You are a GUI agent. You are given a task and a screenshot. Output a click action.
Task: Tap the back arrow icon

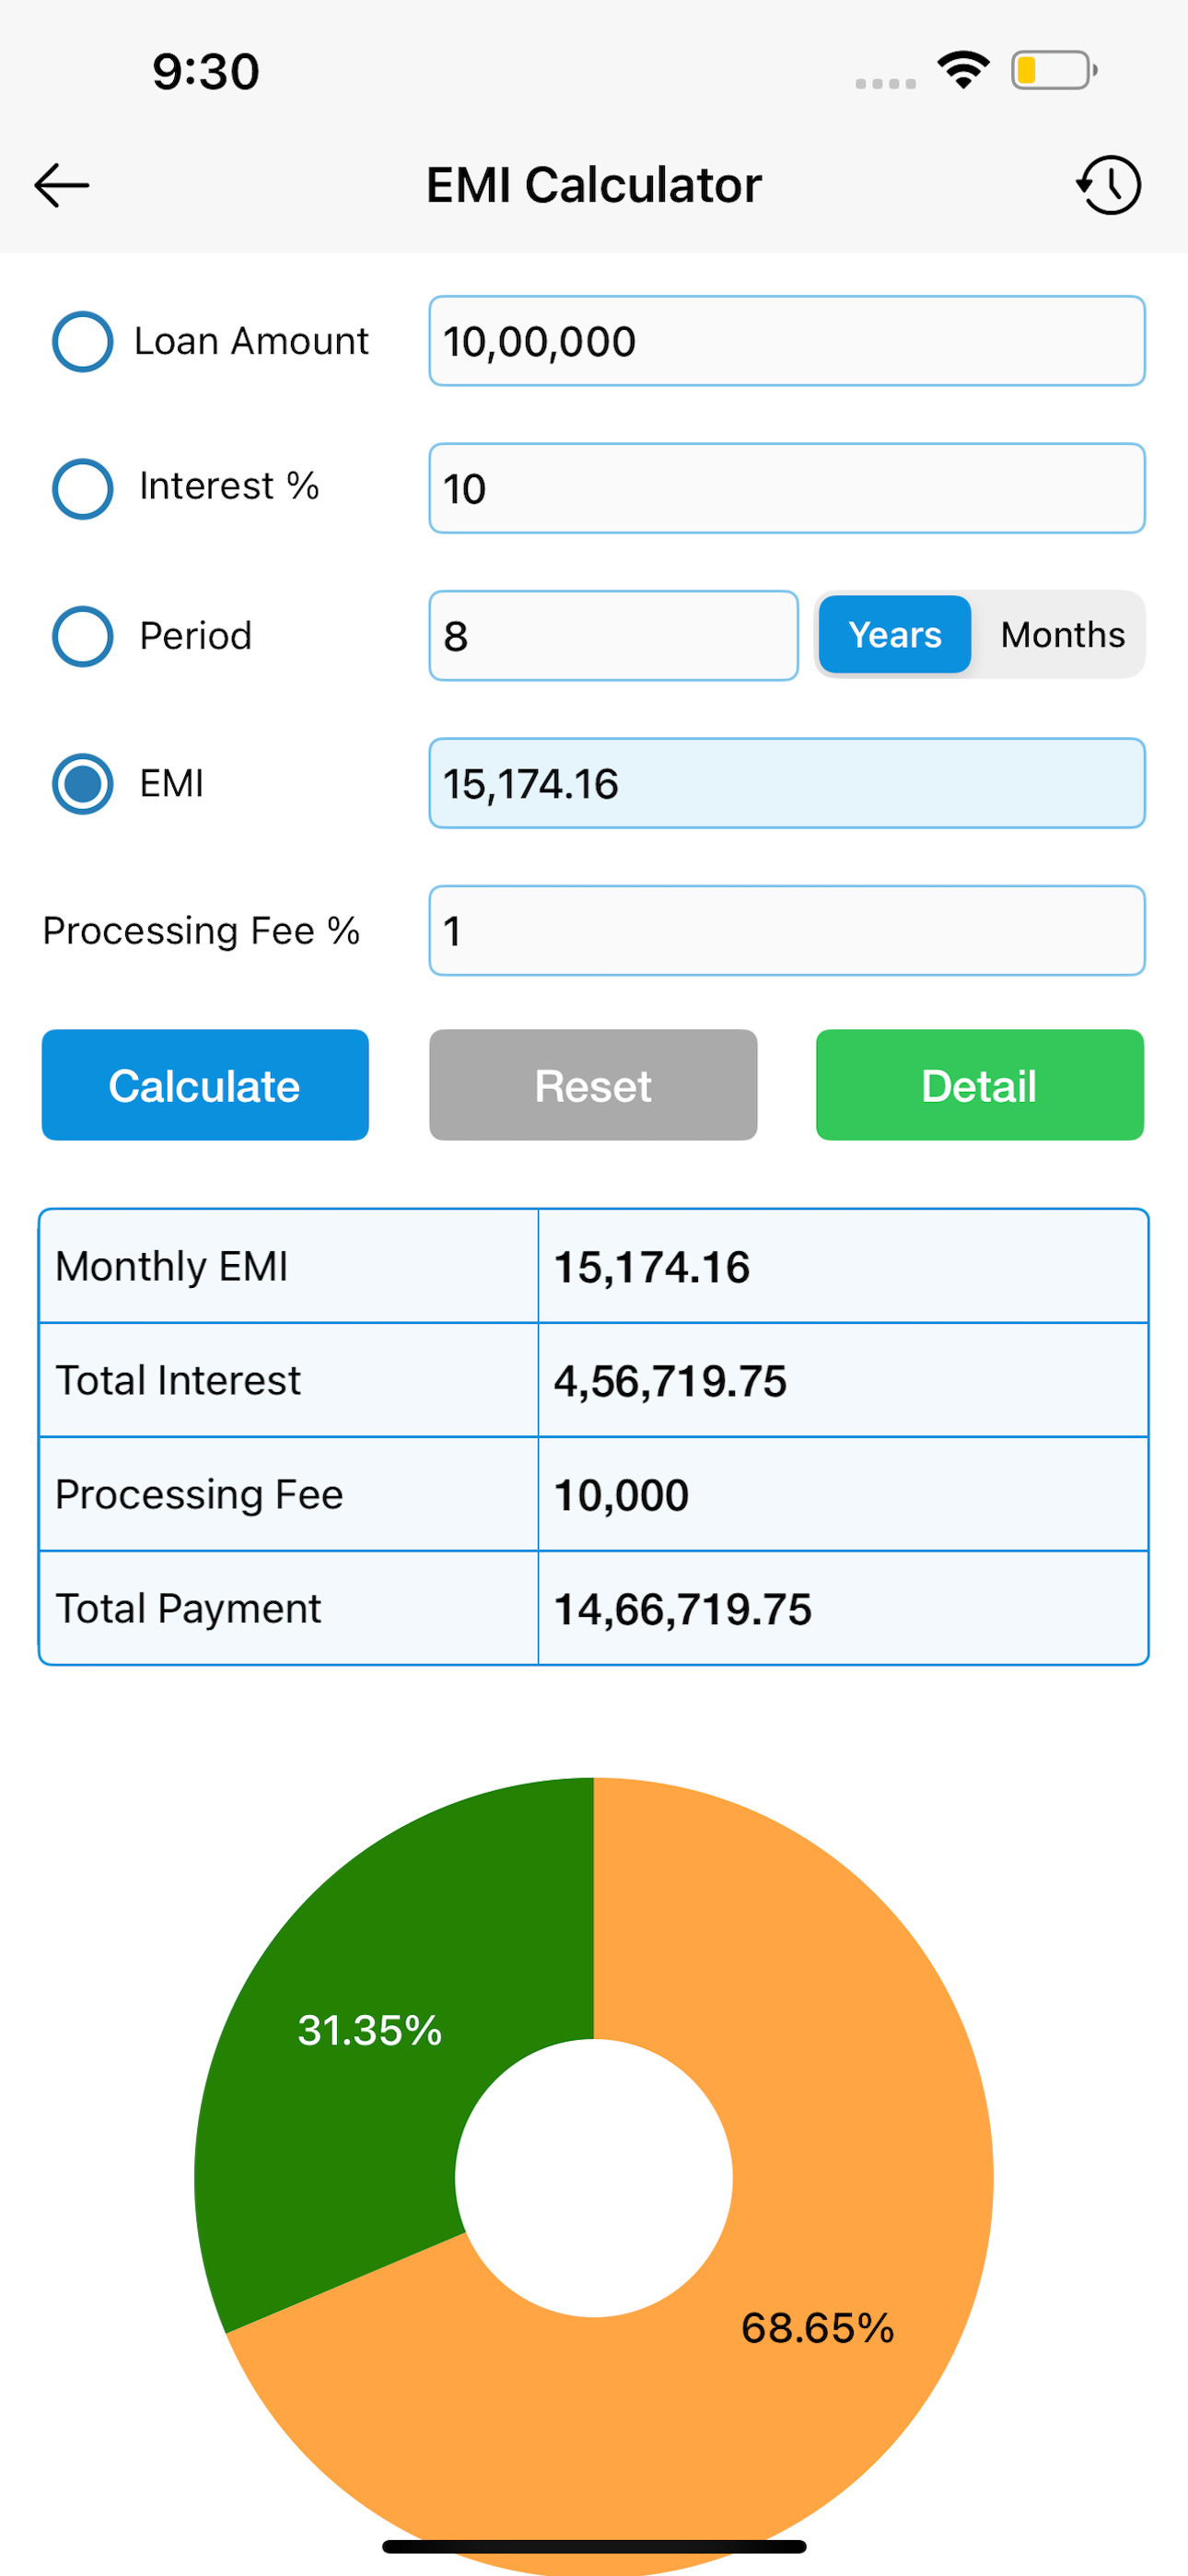pos(62,185)
